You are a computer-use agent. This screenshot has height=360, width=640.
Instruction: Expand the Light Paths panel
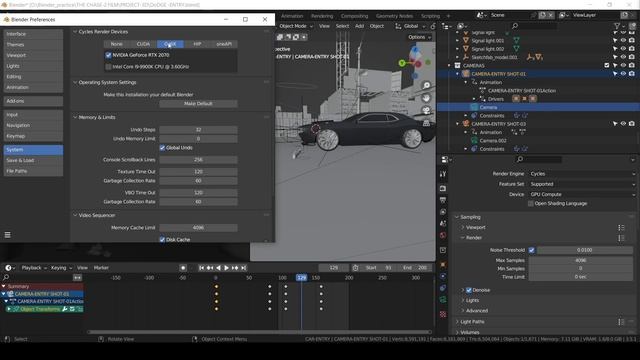click(x=457, y=322)
